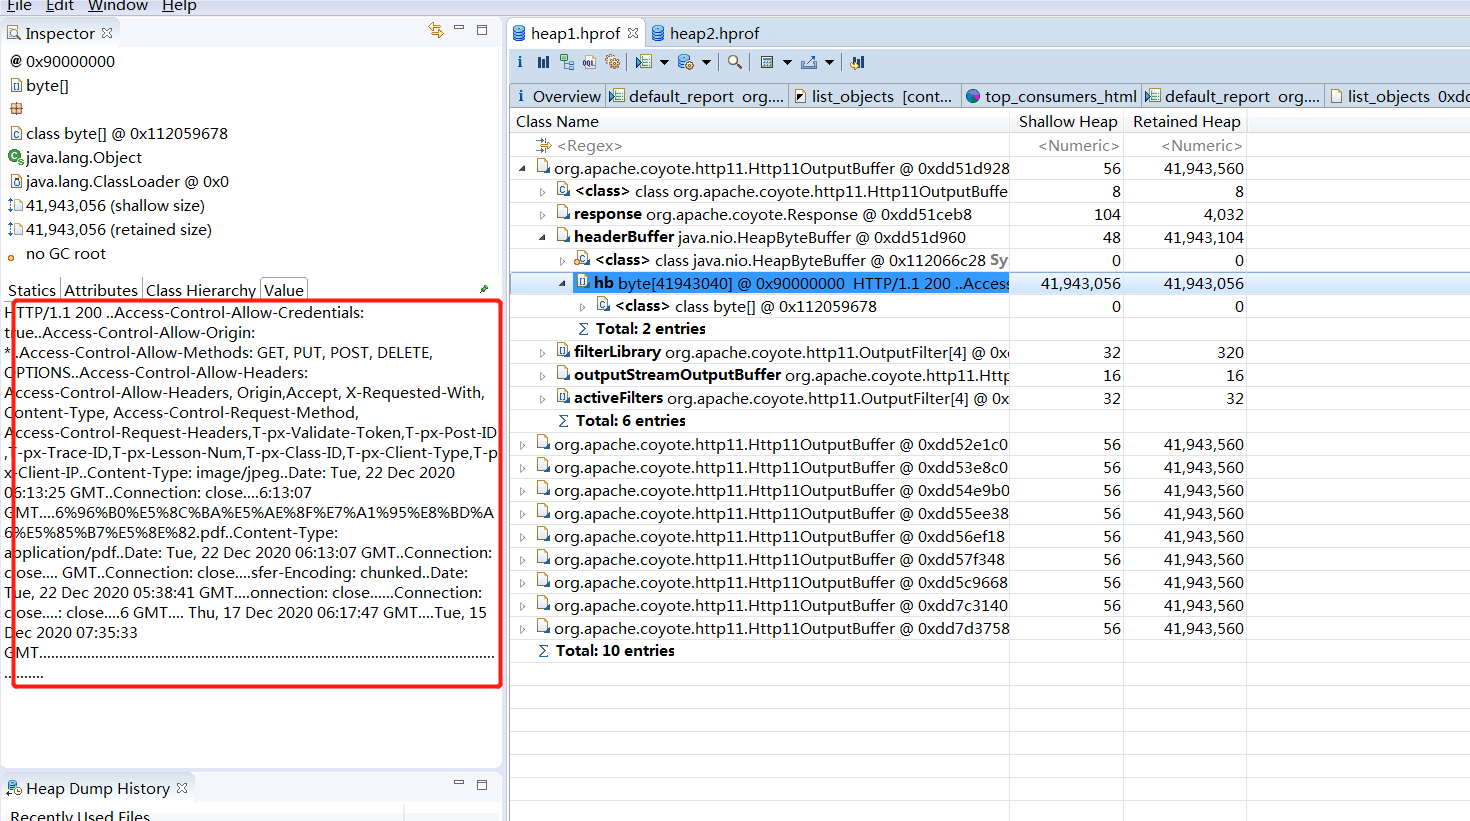
Task: Open the export dropdown arrow in toolbar
Action: tap(829, 62)
